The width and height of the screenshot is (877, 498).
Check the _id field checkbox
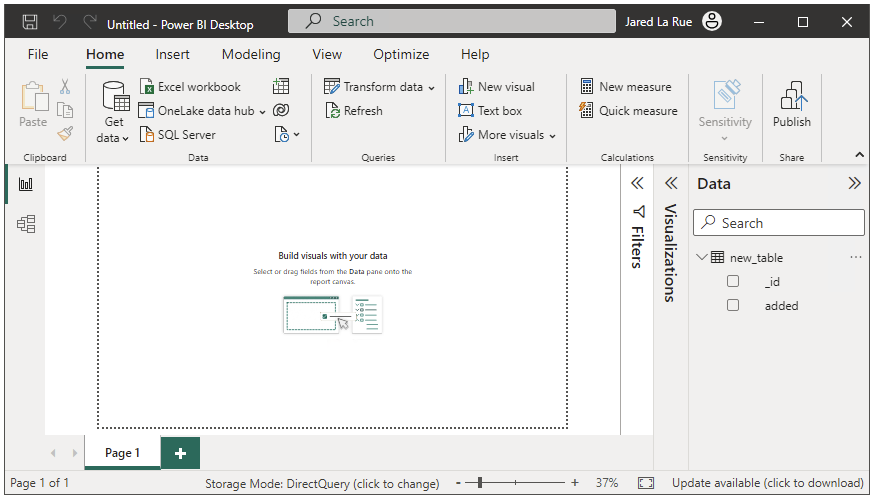pyautogui.click(x=733, y=282)
